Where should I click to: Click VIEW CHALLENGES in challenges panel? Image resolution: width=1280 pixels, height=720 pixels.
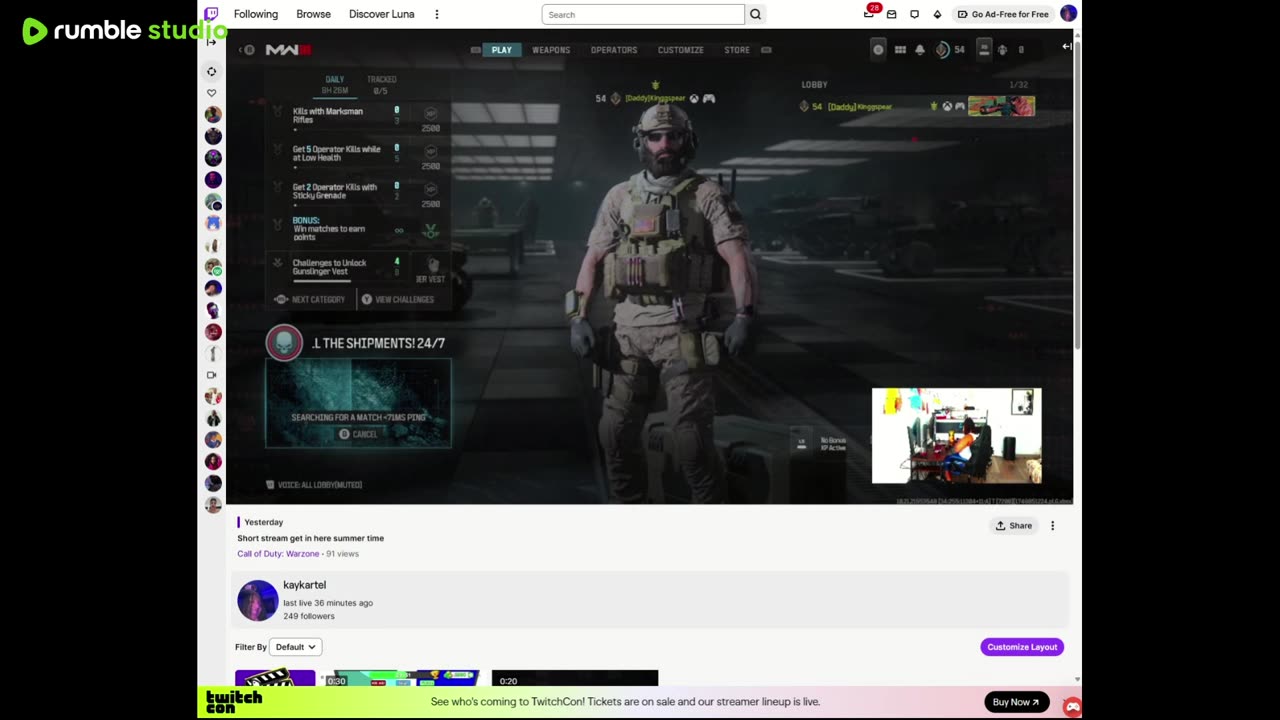pyautogui.click(x=398, y=300)
